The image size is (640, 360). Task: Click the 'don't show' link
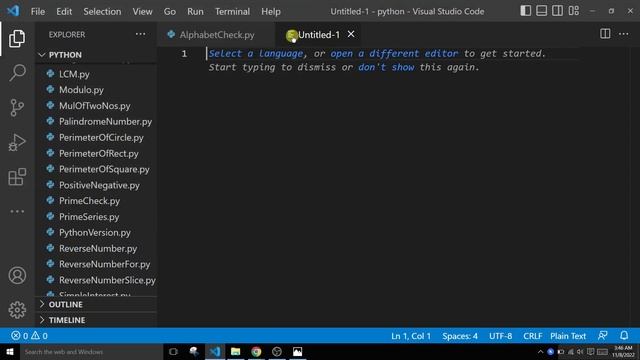pos(386,67)
